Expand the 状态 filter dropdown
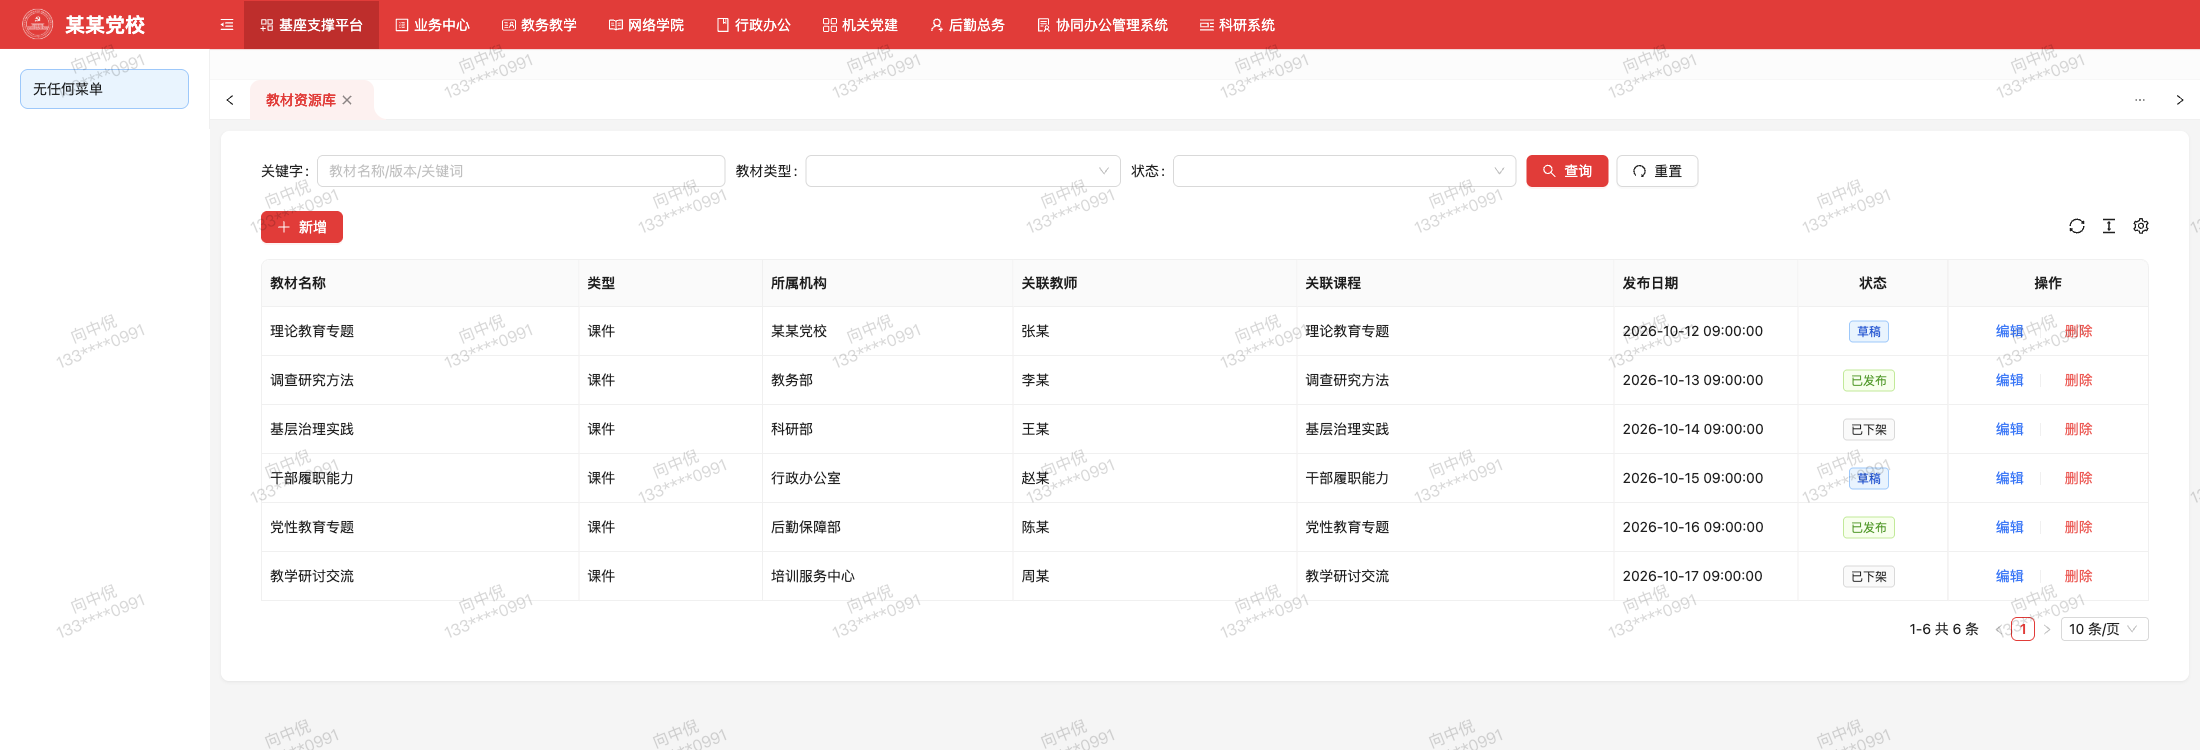2200x750 pixels. tap(1344, 171)
